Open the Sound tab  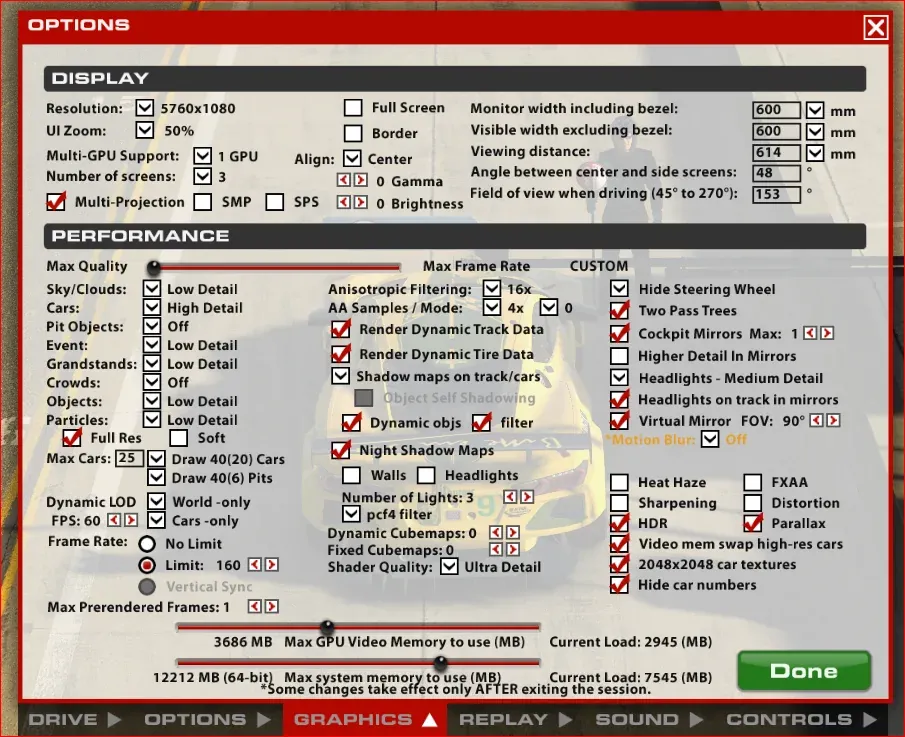pyautogui.click(x=649, y=719)
